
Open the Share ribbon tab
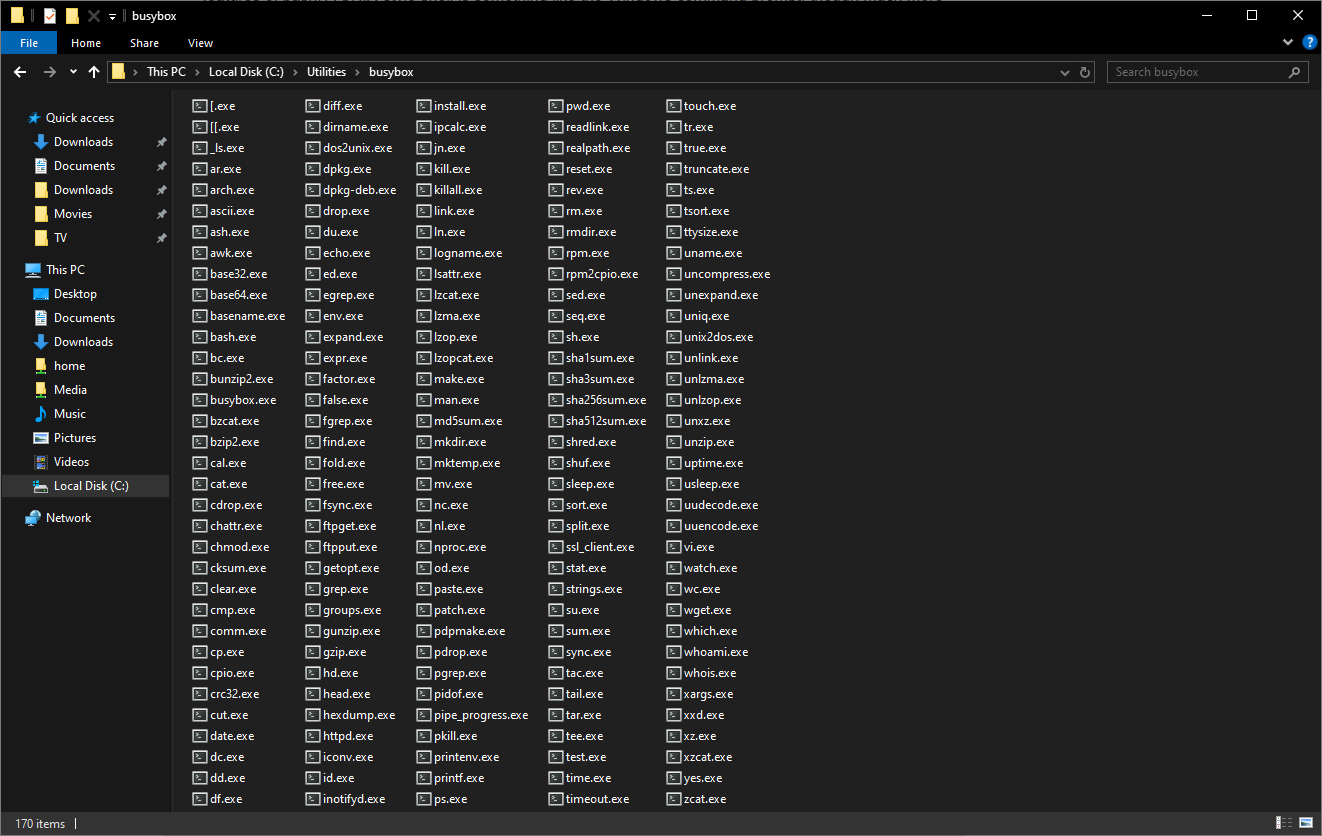[x=144, y=43]
